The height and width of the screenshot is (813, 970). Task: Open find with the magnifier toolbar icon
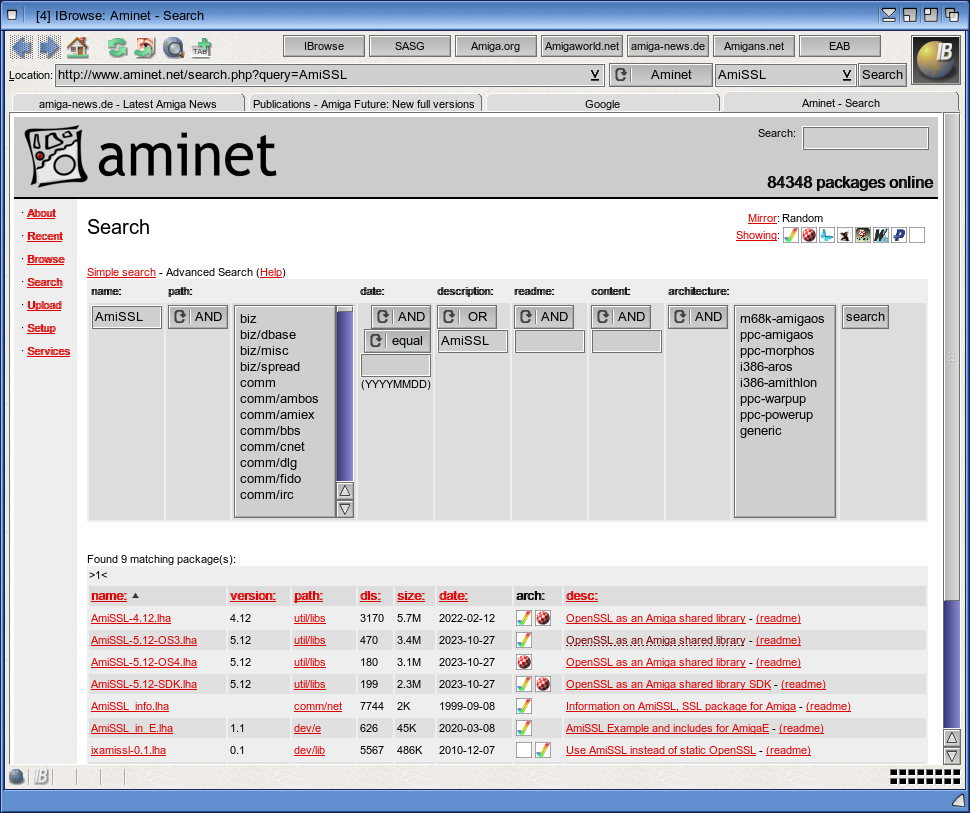[x=173, y=47]
